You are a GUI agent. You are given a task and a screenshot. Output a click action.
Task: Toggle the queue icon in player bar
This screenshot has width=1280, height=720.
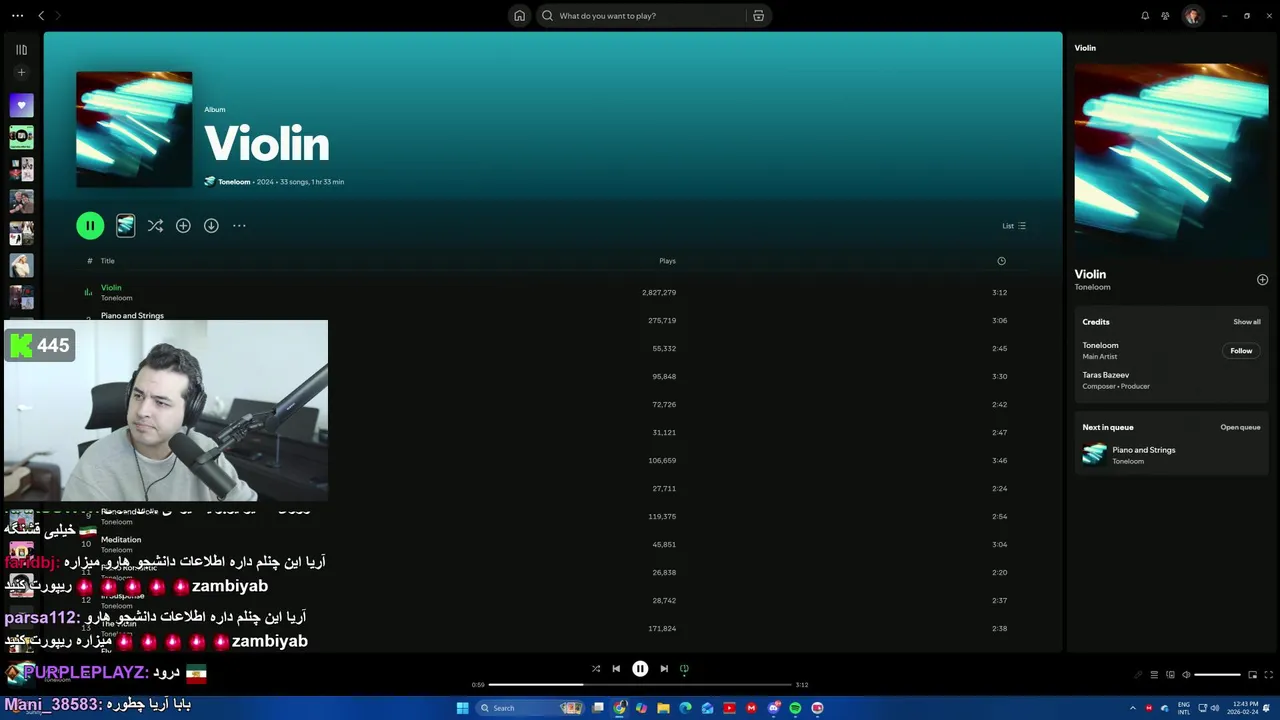(x=1154, y=675)
